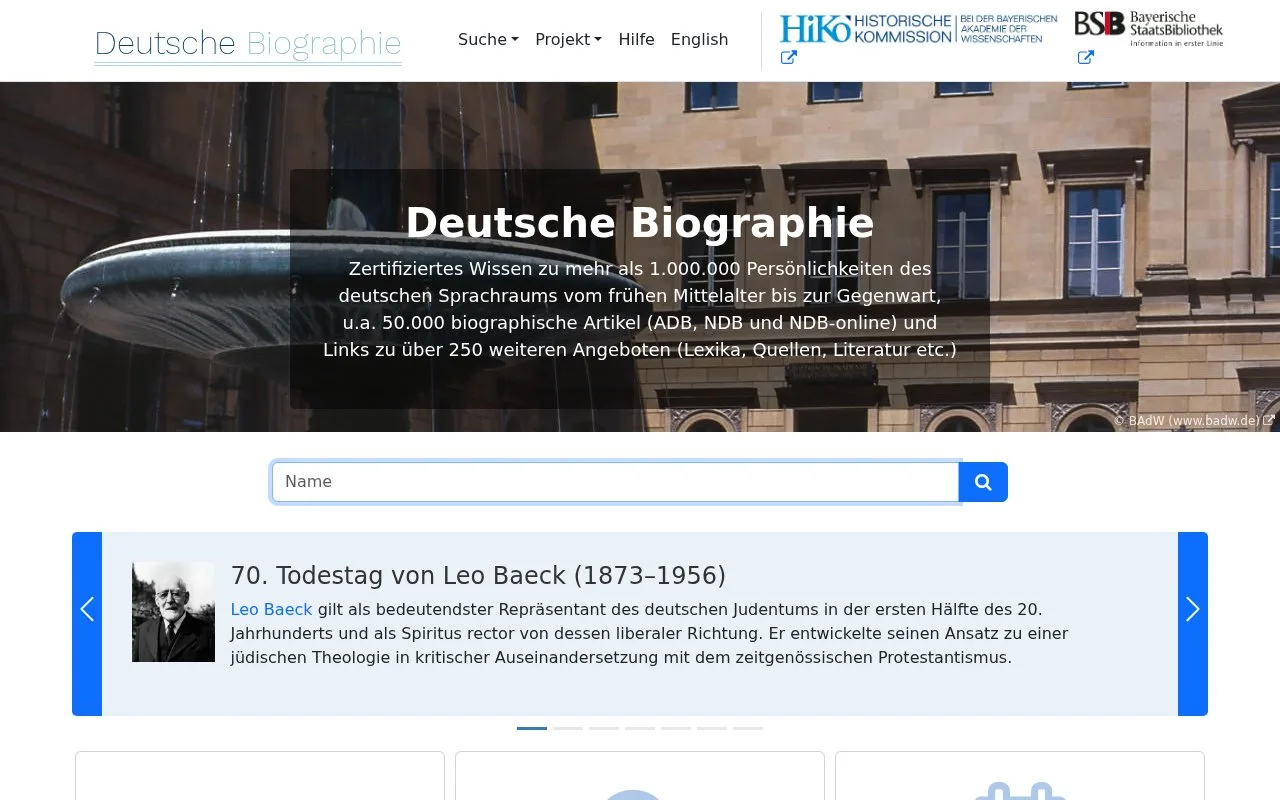This screenshot has height=800, width=1280.
Task: Click the Historische Kommission logo
Action: (918, 29)
